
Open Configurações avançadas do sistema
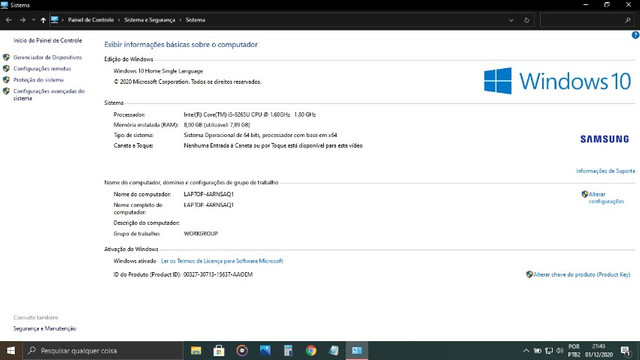tap(49, 95)
